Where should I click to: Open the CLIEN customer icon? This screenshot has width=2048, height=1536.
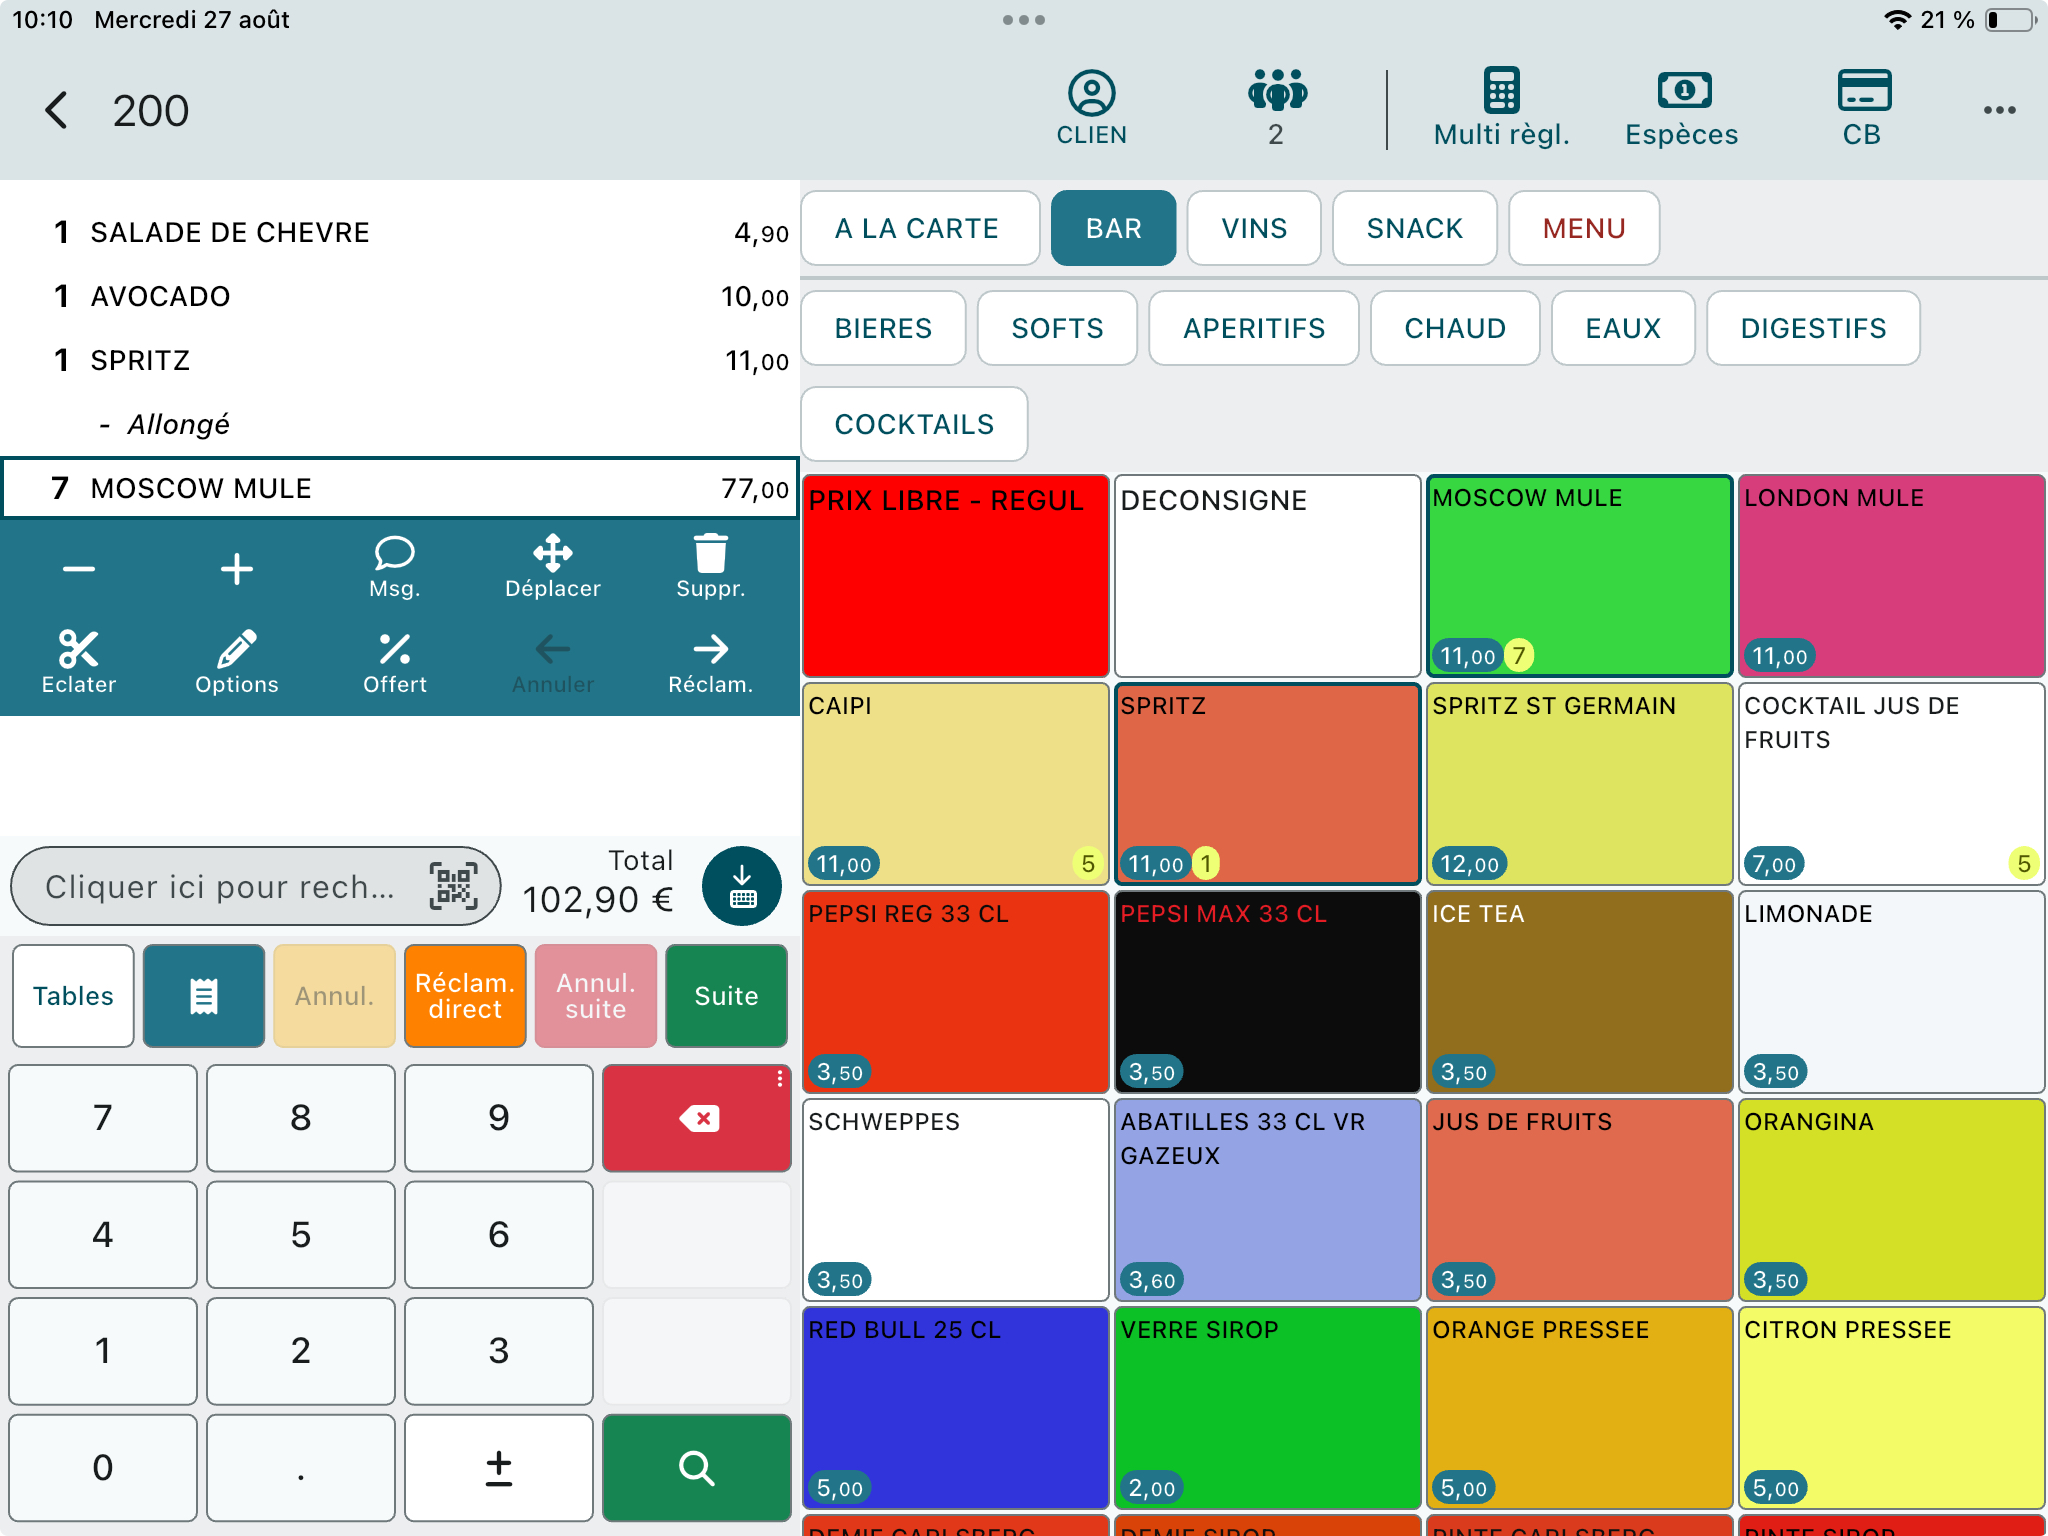(x=1091, y=108)
